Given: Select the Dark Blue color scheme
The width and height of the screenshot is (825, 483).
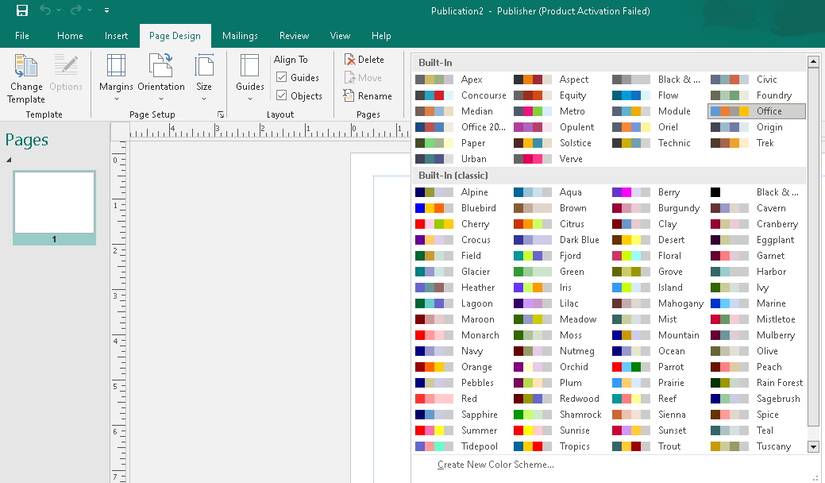Looking at the screenshot, I should 557,239.
